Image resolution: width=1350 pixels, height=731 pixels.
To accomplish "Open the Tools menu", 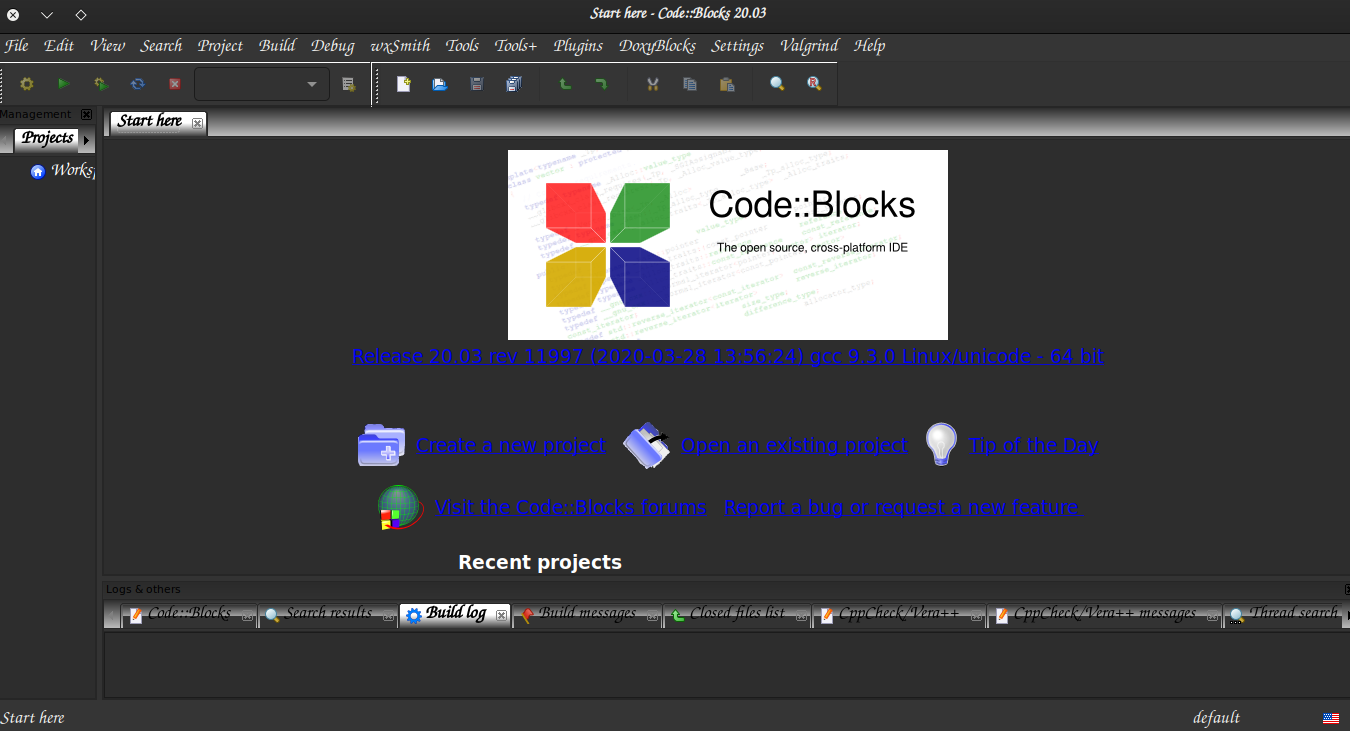I will point(462,46).
